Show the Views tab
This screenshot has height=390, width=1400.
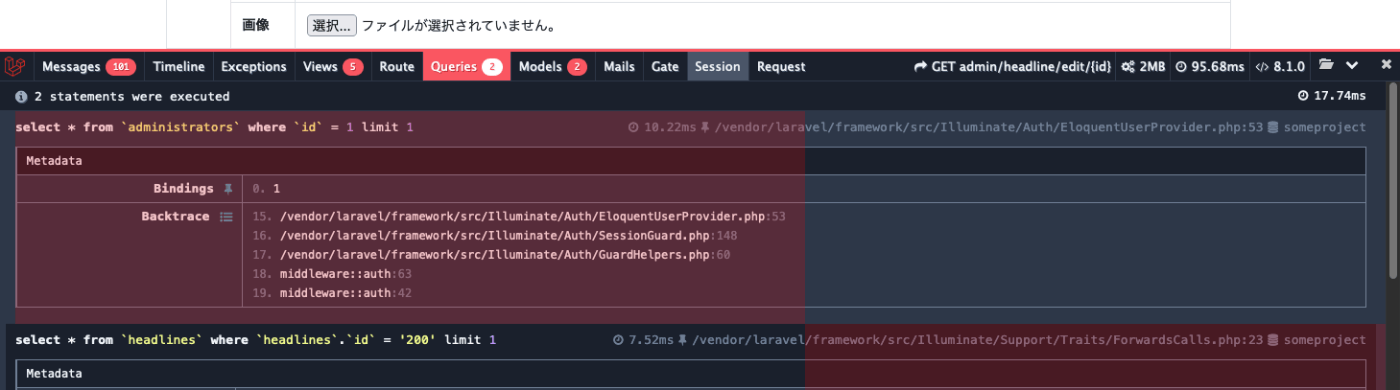333,67
